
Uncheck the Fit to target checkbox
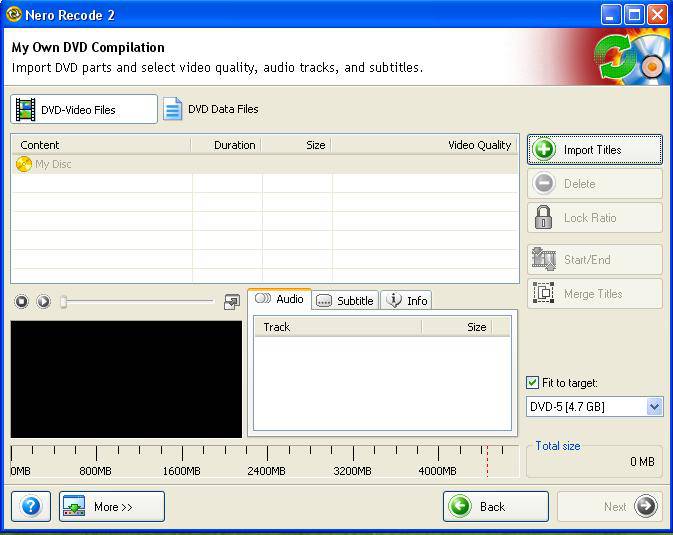click(x=533, y=383)
